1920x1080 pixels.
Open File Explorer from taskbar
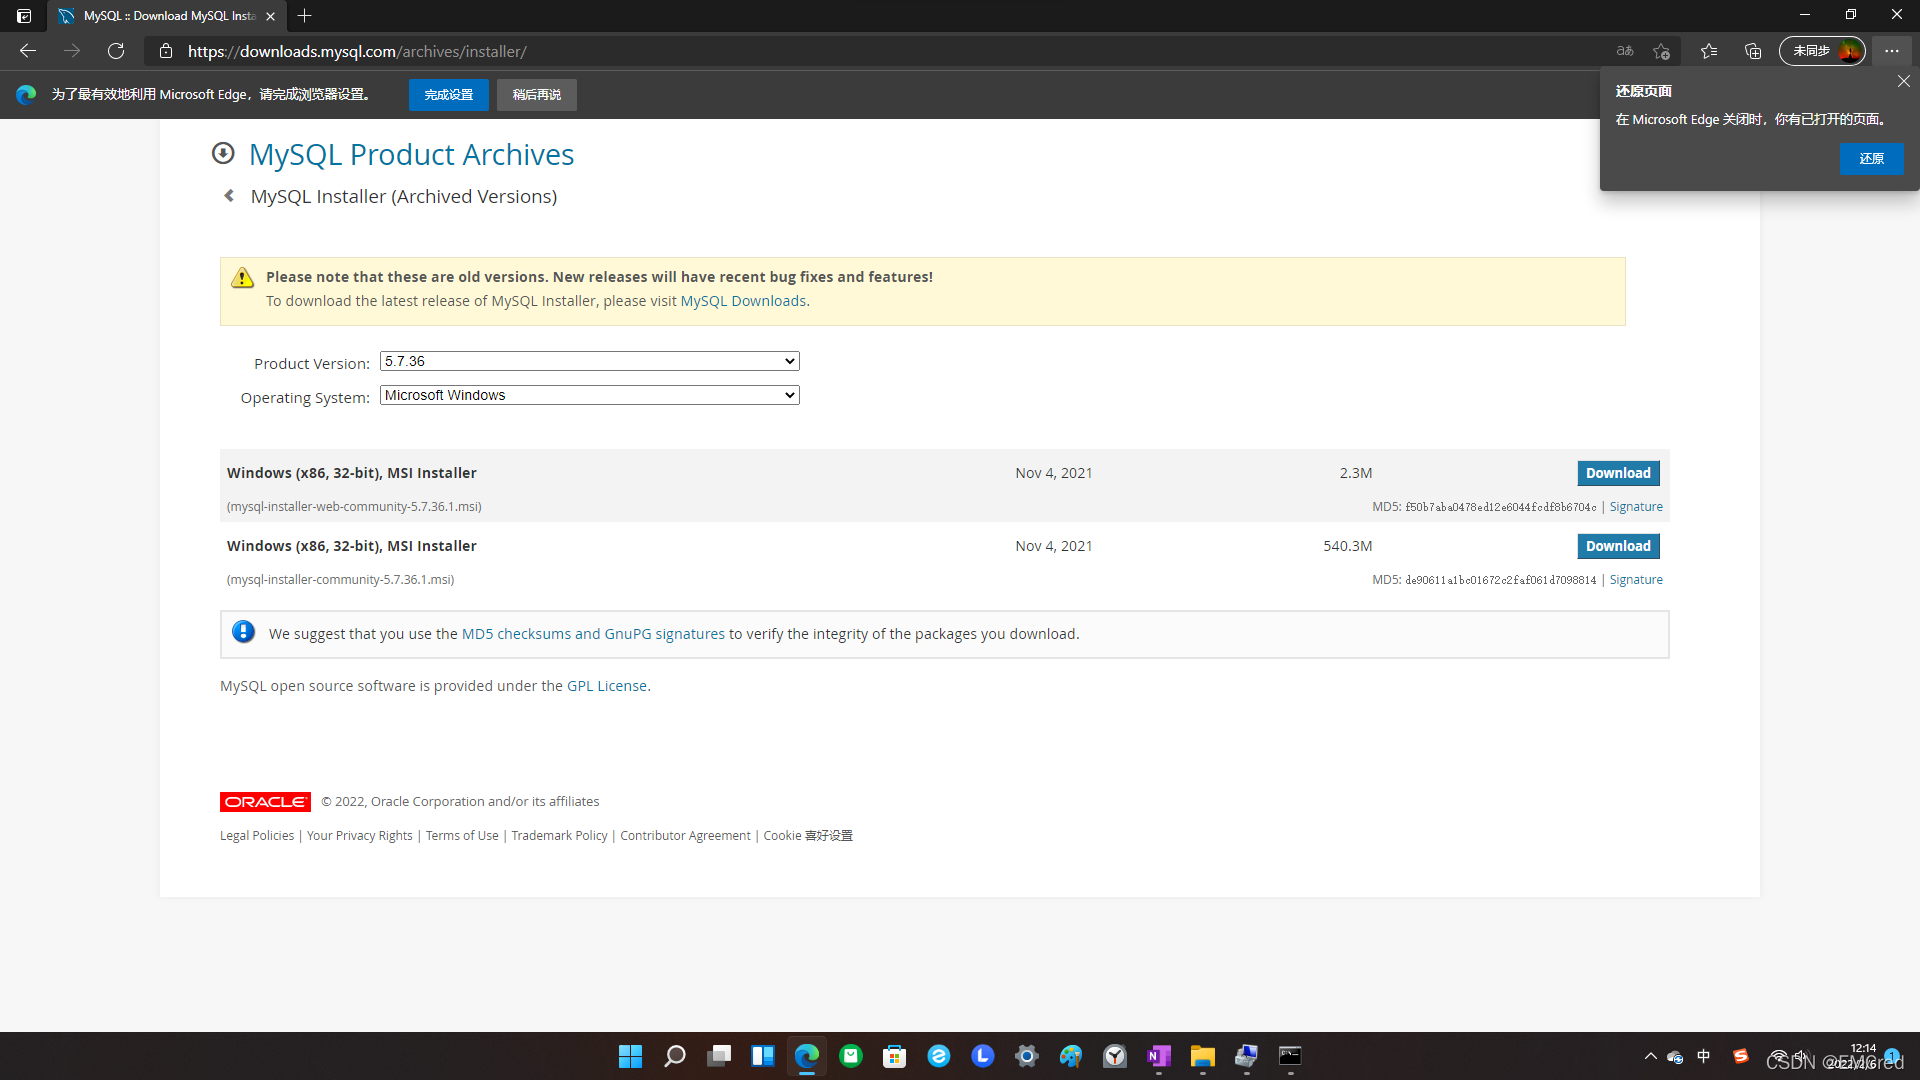coord(1202,1056)
